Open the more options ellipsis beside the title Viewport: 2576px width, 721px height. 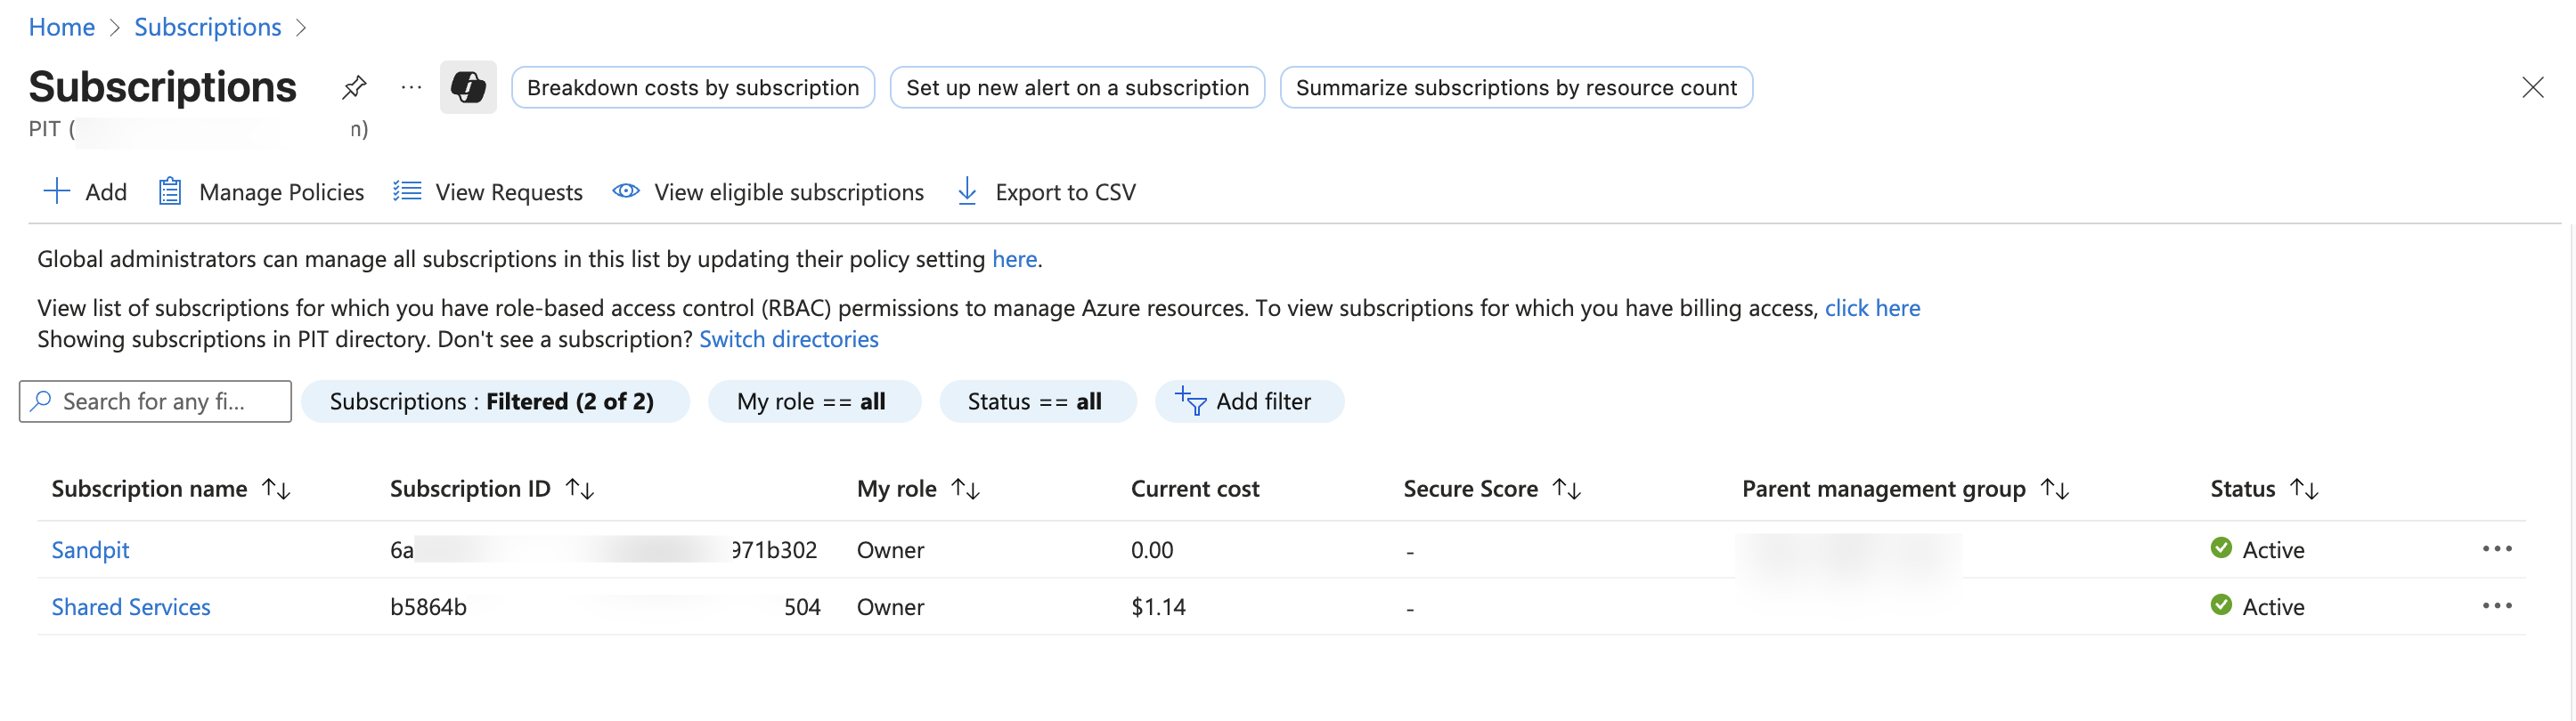click(x=411, y=88)
